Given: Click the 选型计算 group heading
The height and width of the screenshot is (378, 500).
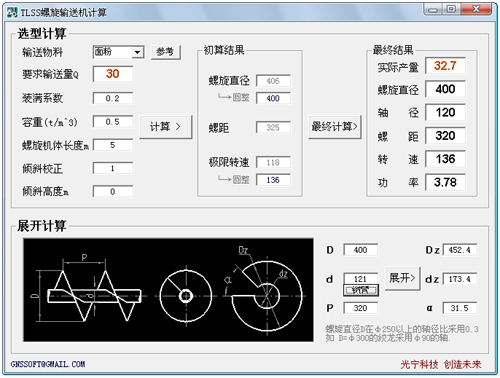Looking at the screenshot, I should [42, 33].
